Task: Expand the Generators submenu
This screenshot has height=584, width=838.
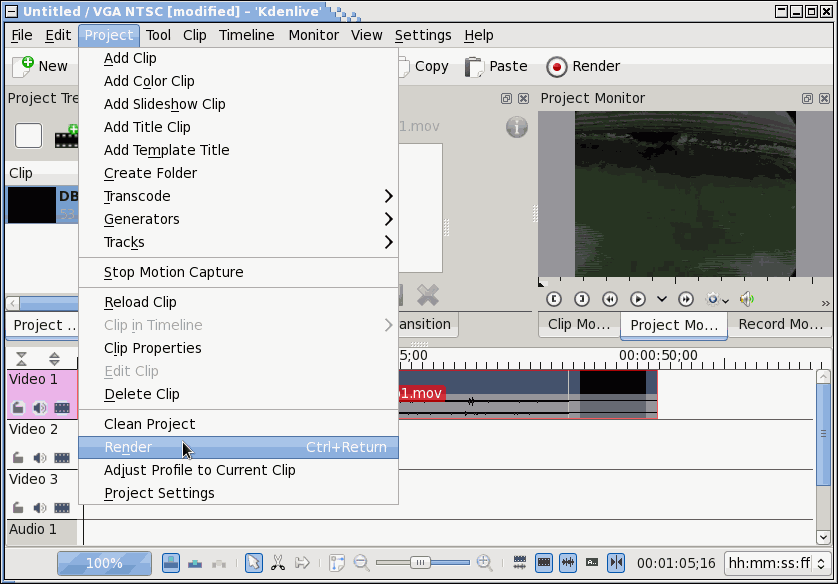Action: coord(238,219)
